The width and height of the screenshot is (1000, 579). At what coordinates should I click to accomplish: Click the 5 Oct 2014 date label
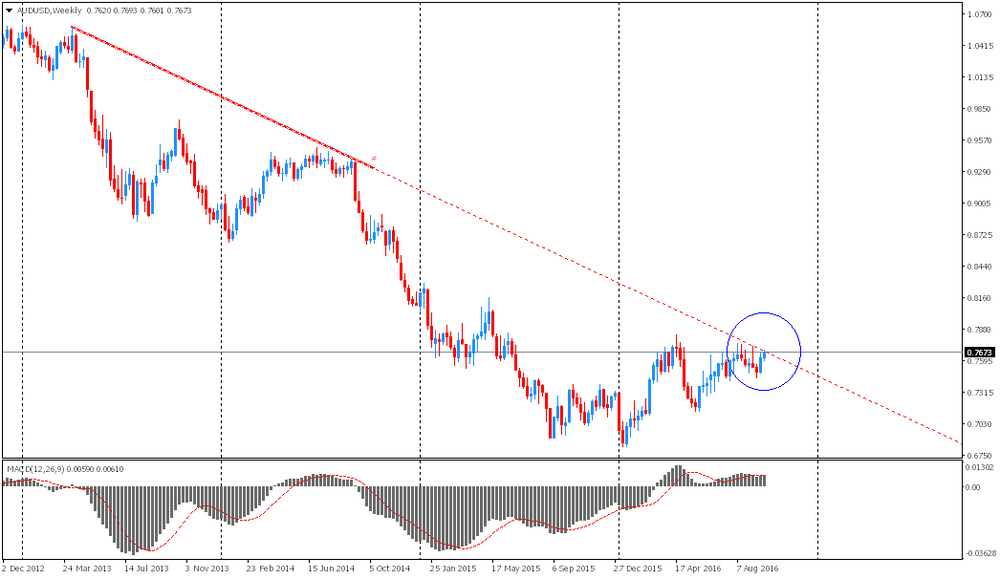(x=390, y=568)
